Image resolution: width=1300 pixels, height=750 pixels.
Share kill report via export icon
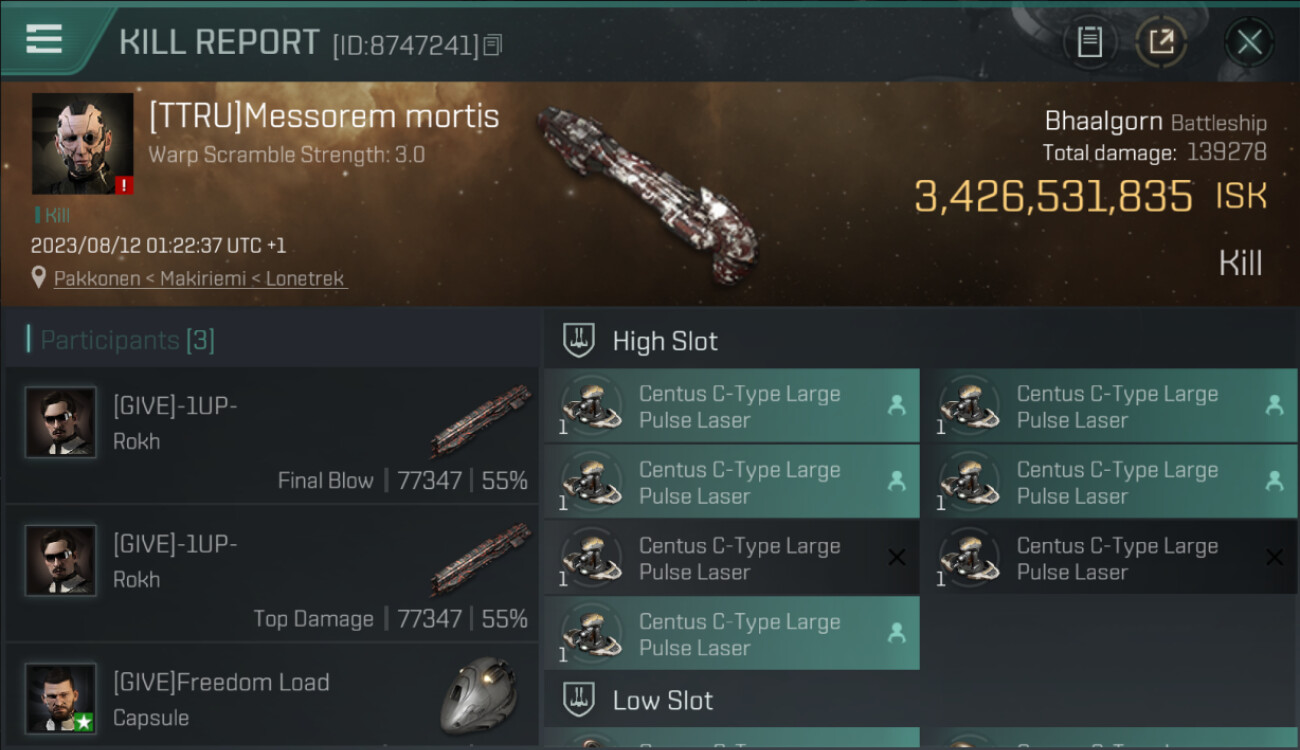(1161, 42)
